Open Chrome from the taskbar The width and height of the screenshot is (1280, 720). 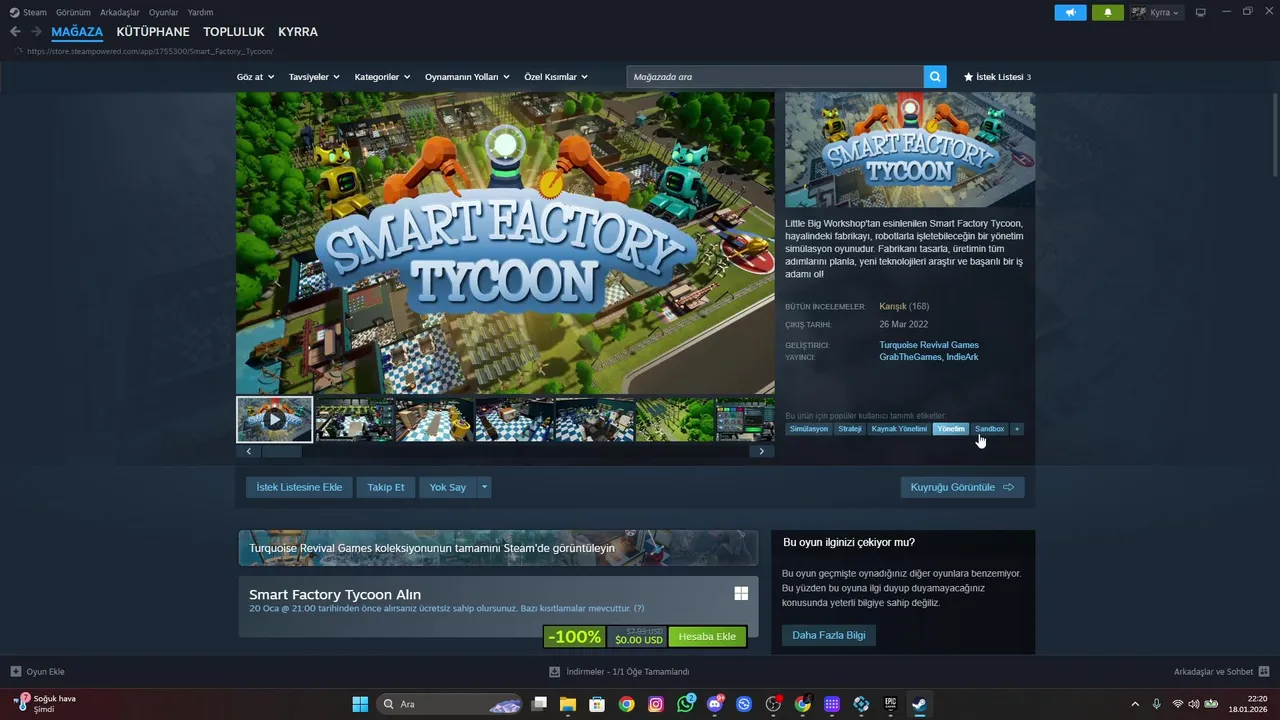click(626, 704)
